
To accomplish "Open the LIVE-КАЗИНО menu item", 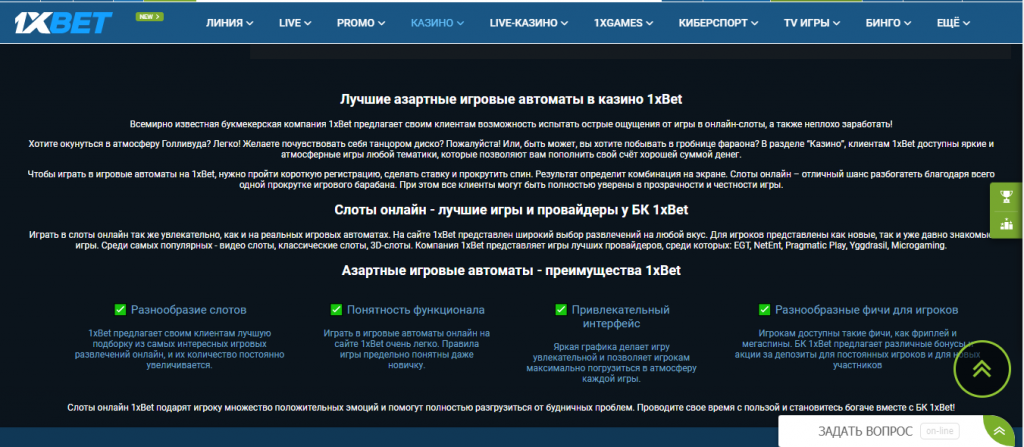I will coord(537,22).
